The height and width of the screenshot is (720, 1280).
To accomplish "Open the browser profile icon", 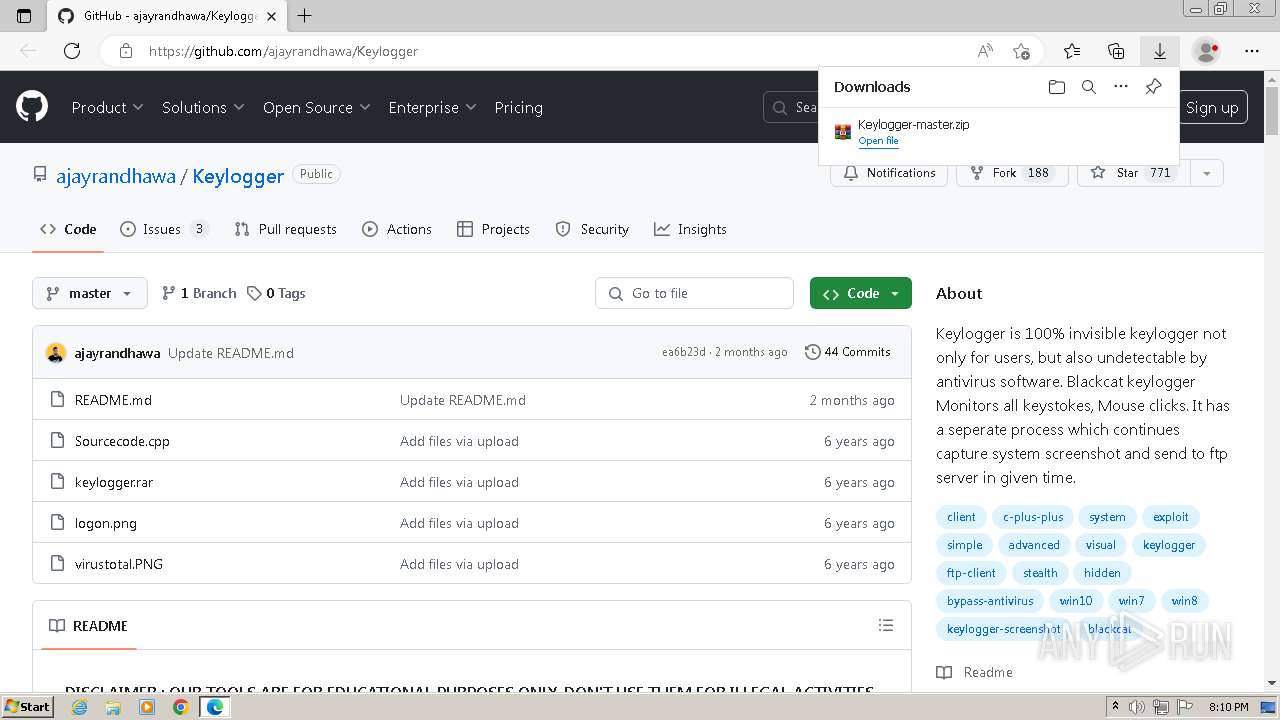I will click(1207, 51).
